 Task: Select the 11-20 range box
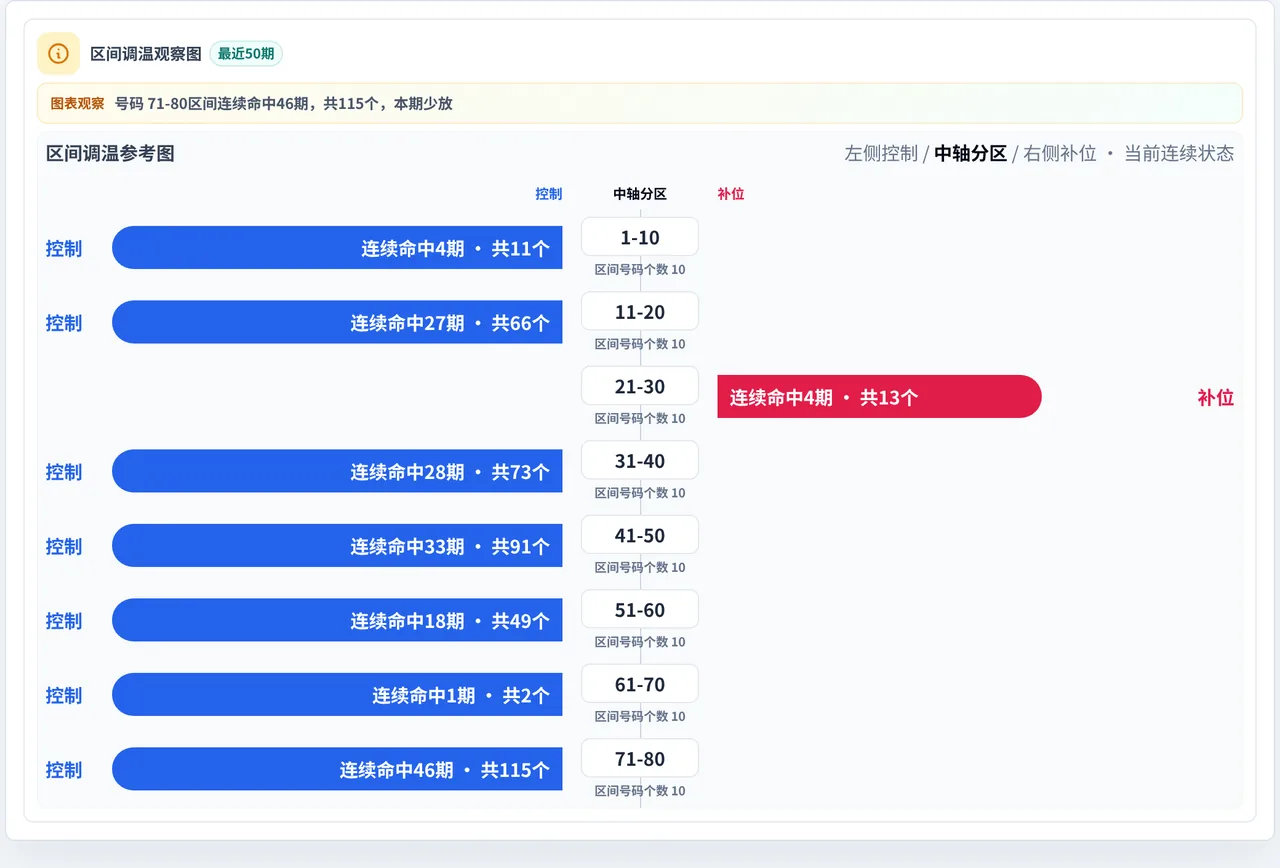[x=640, y=312]
